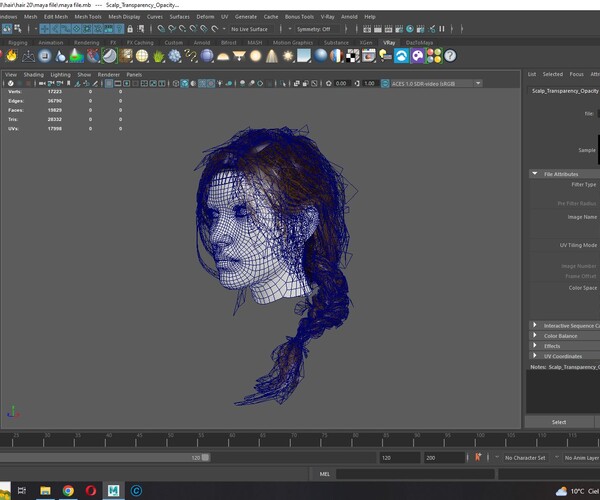Expand the Effects section
600x500 pixels.
point(535,345)
